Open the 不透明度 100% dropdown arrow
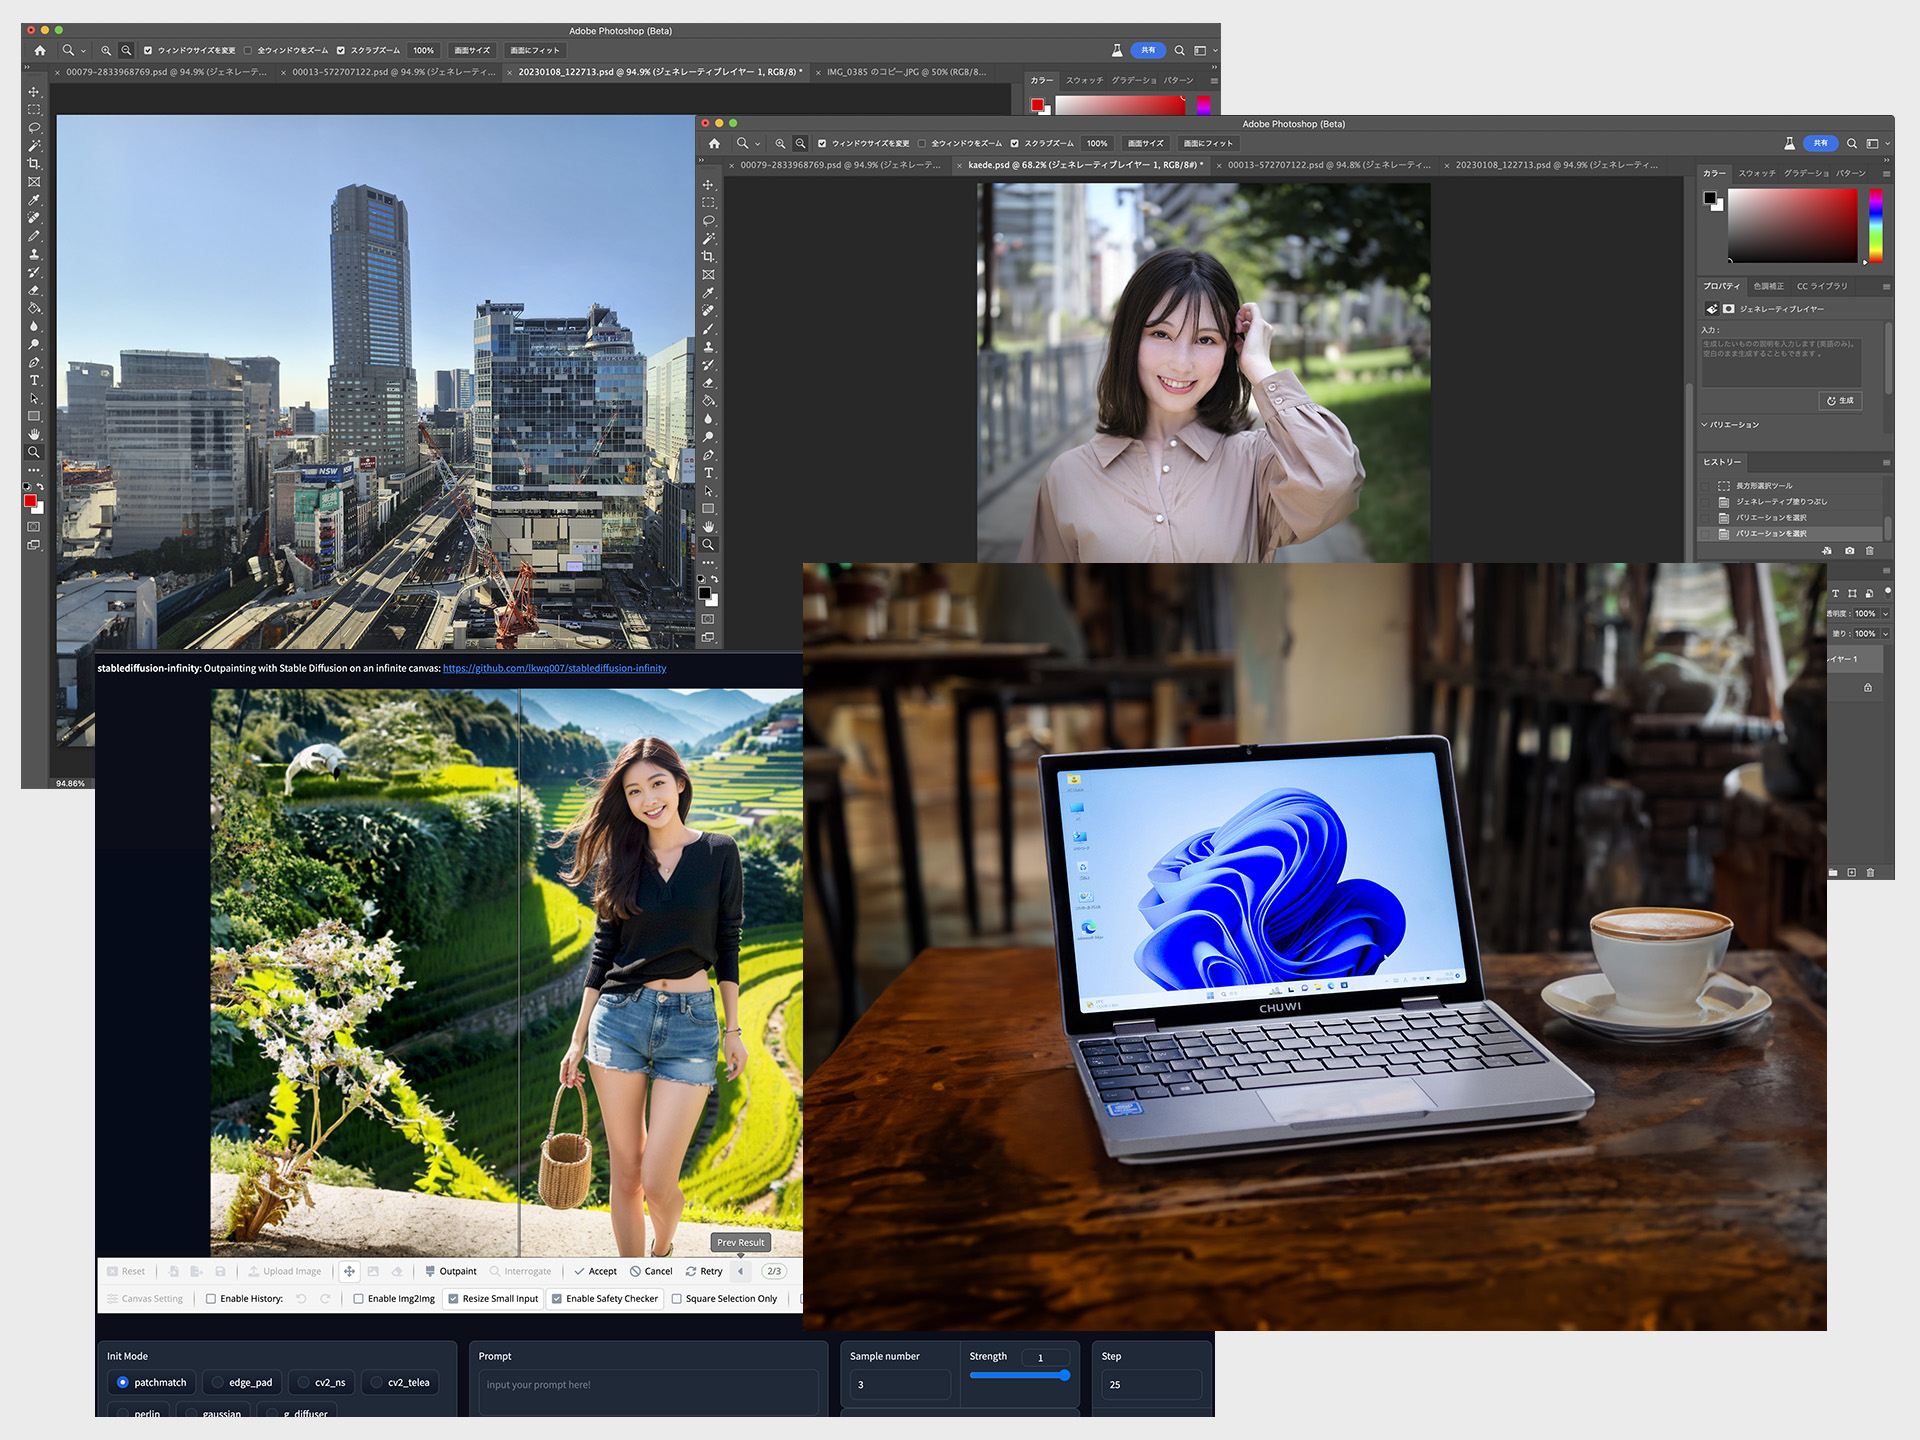Screen dimensions: 1920x1440 [1885, 614]
